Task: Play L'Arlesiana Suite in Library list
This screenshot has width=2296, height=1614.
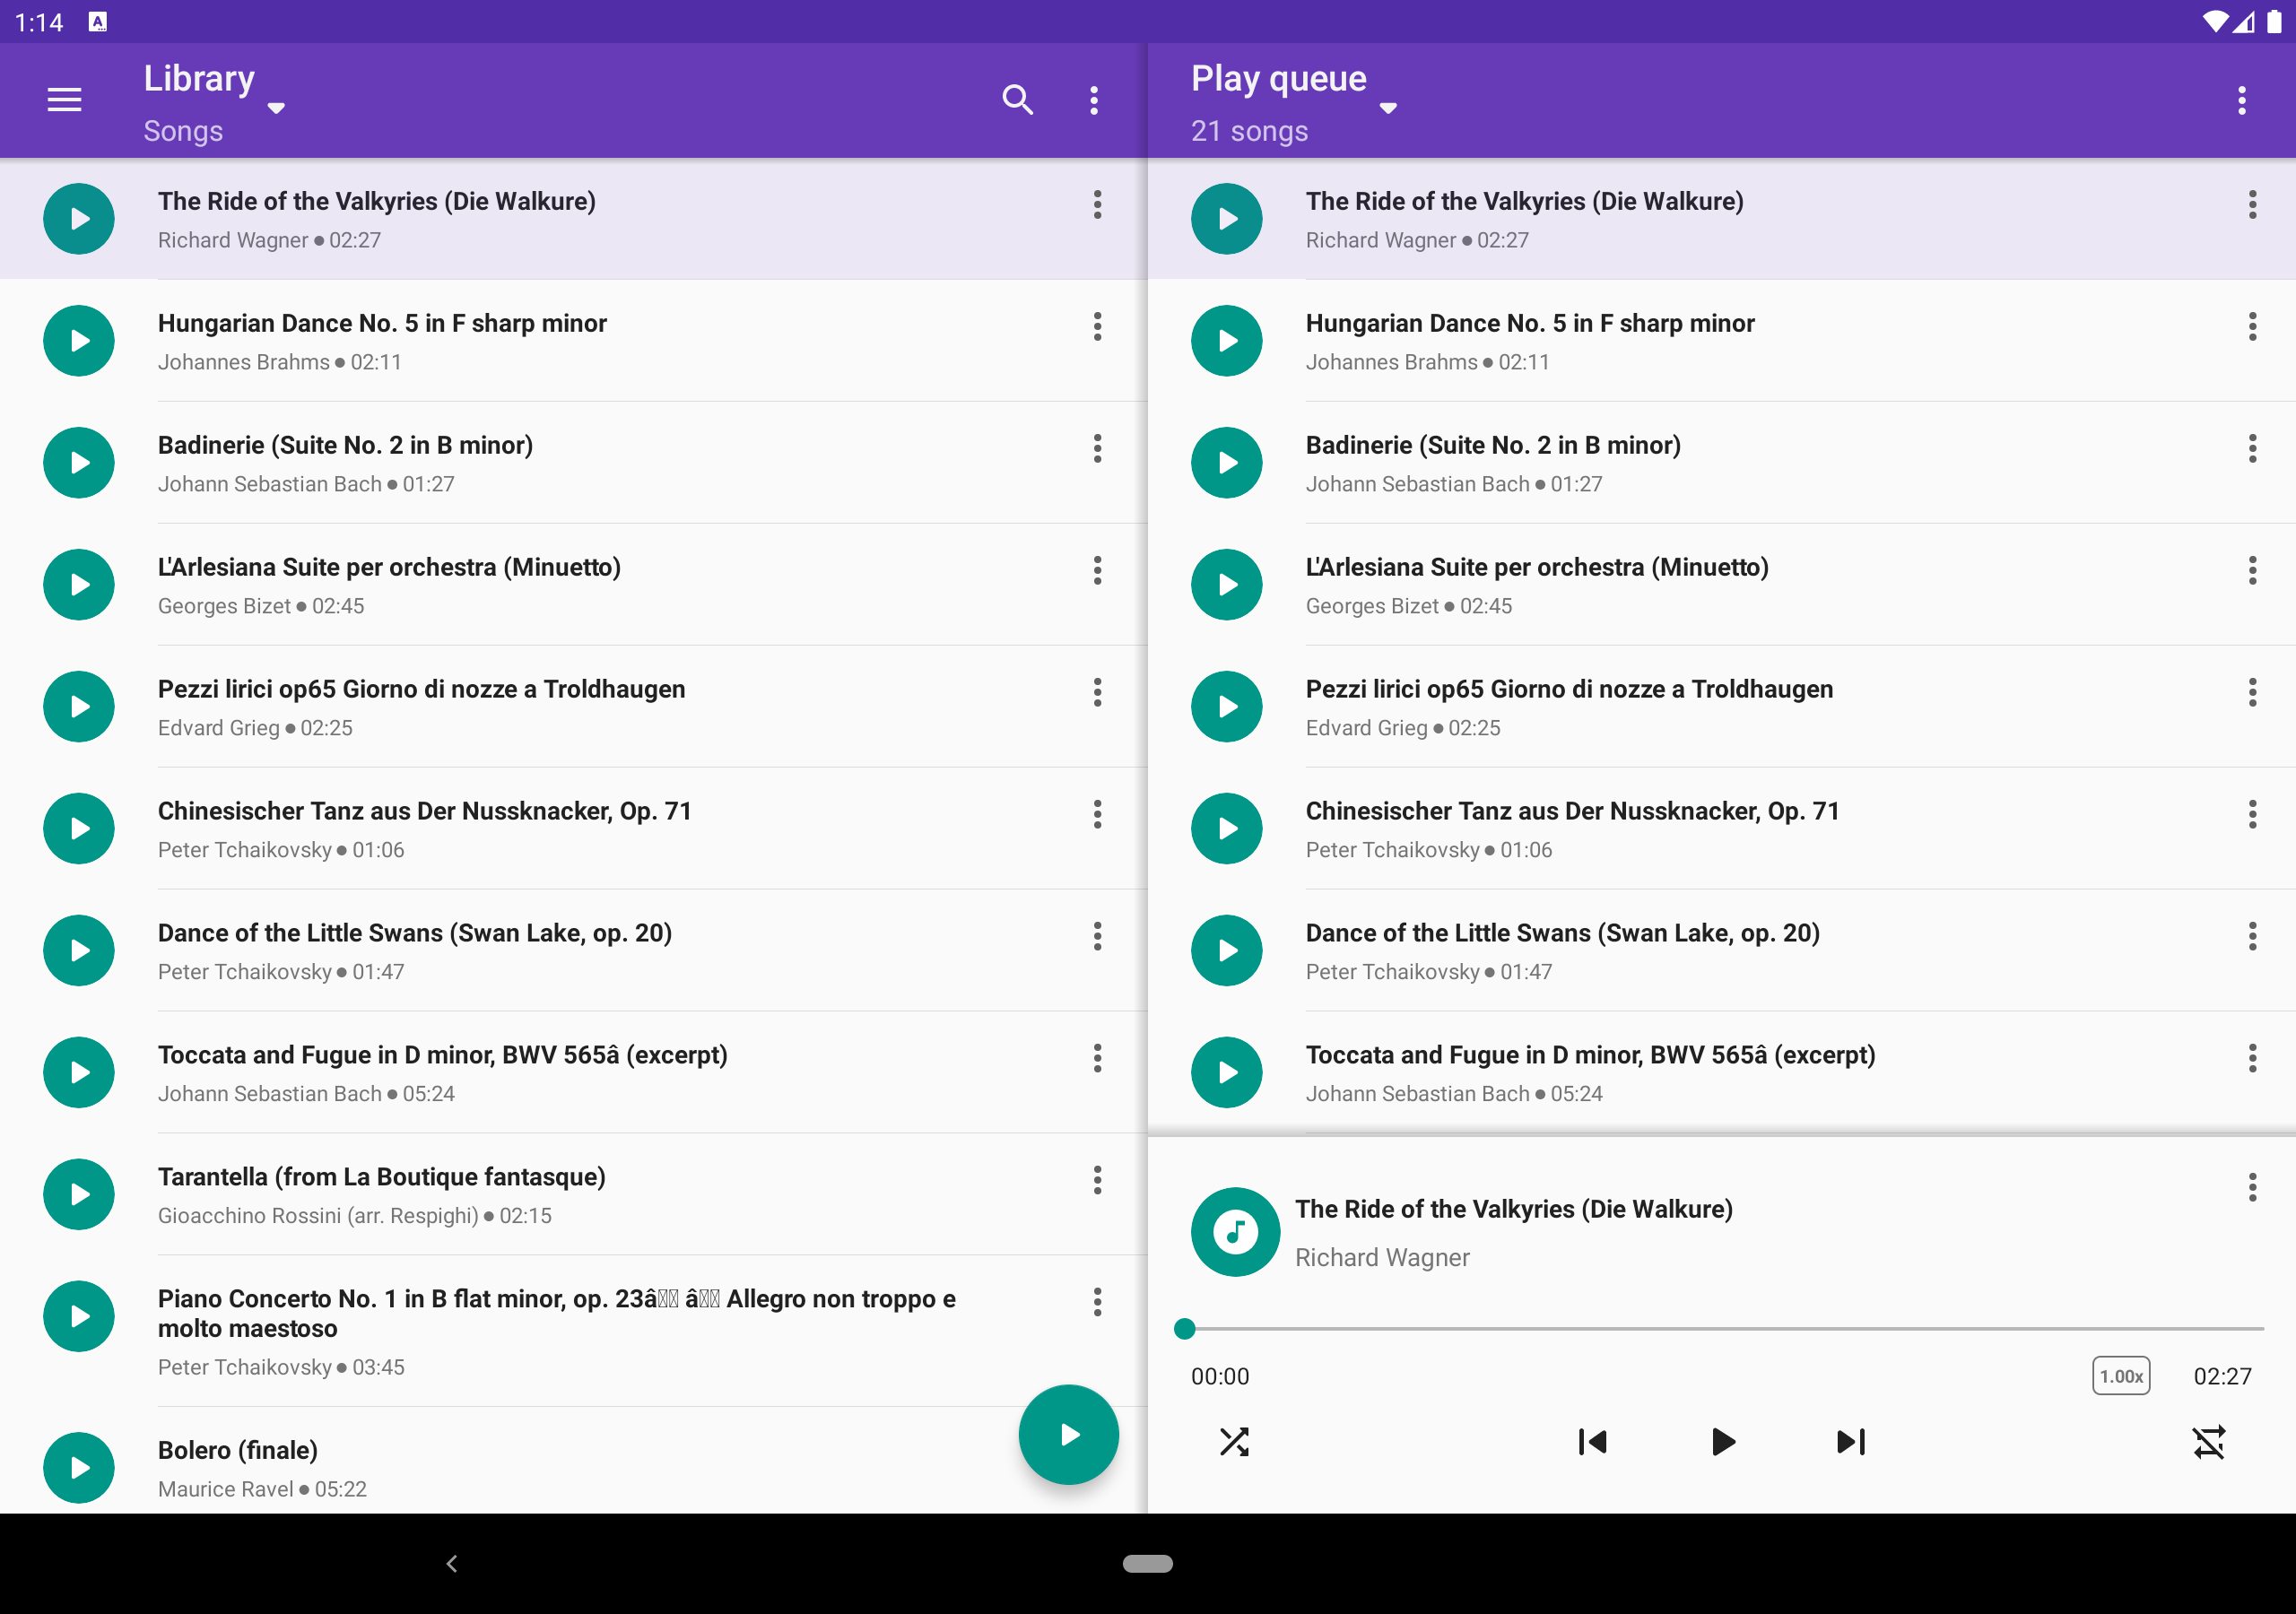Action: click(x=79, y=585)
